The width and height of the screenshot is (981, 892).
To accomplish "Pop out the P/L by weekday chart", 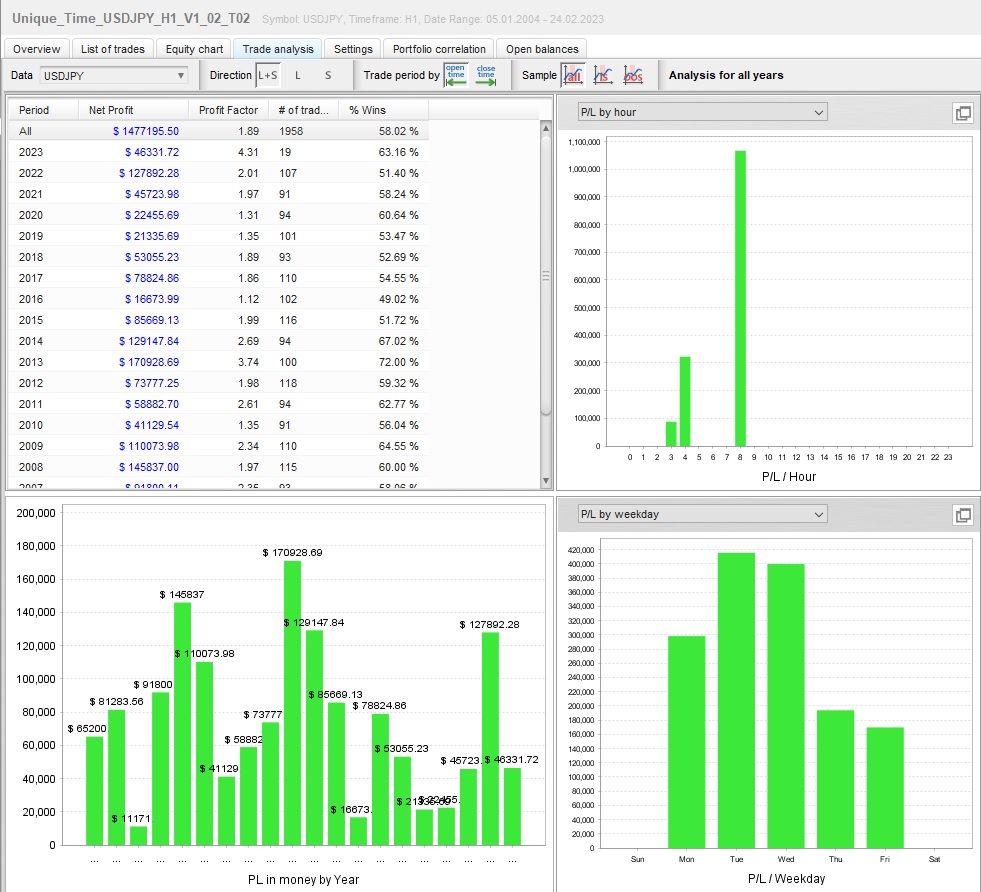I will pos(962,515).
